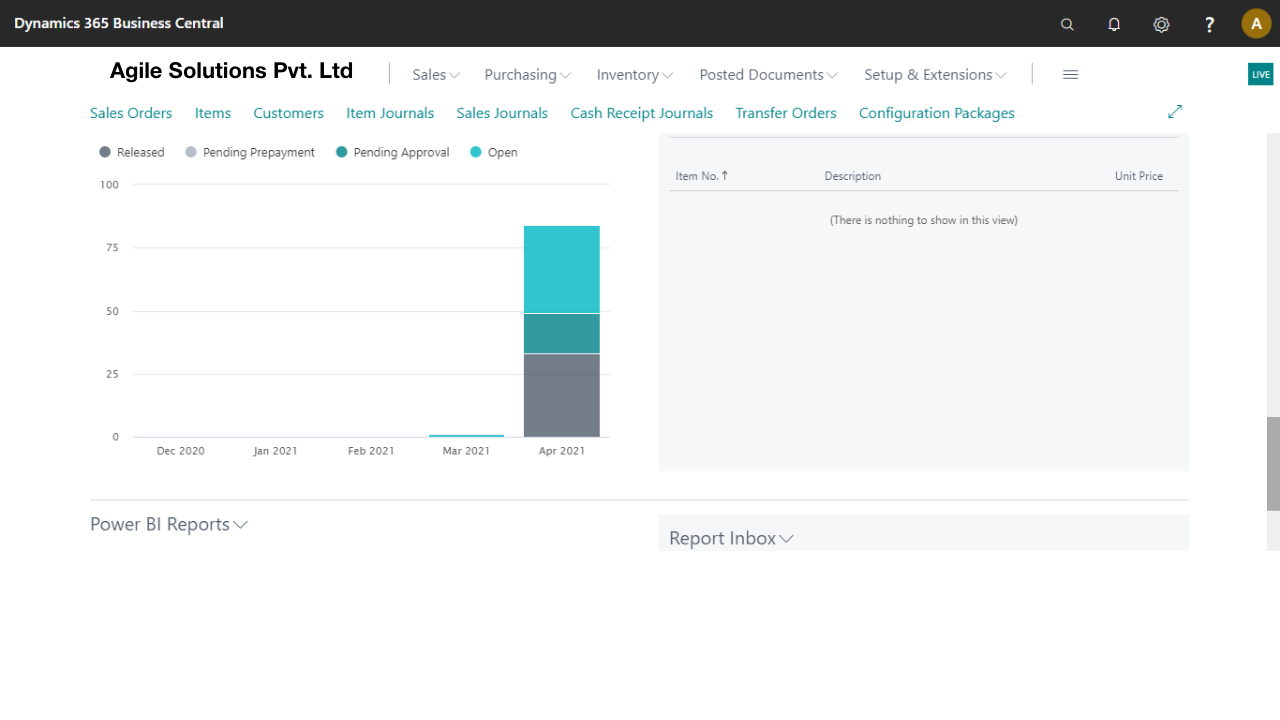Click the 75 value on the chart axis
Viewport: 1280px width, 720px height.
[113, 248]
